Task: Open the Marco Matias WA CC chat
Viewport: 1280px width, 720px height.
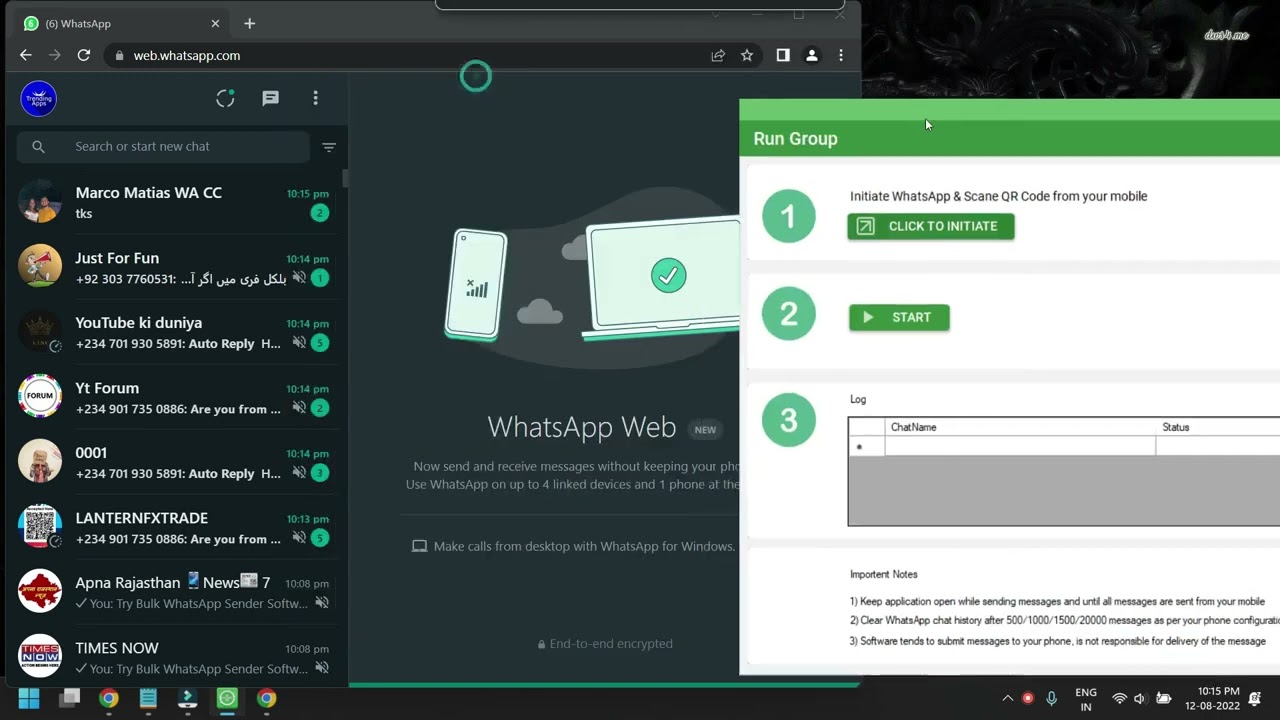Action: pos(174,202)
